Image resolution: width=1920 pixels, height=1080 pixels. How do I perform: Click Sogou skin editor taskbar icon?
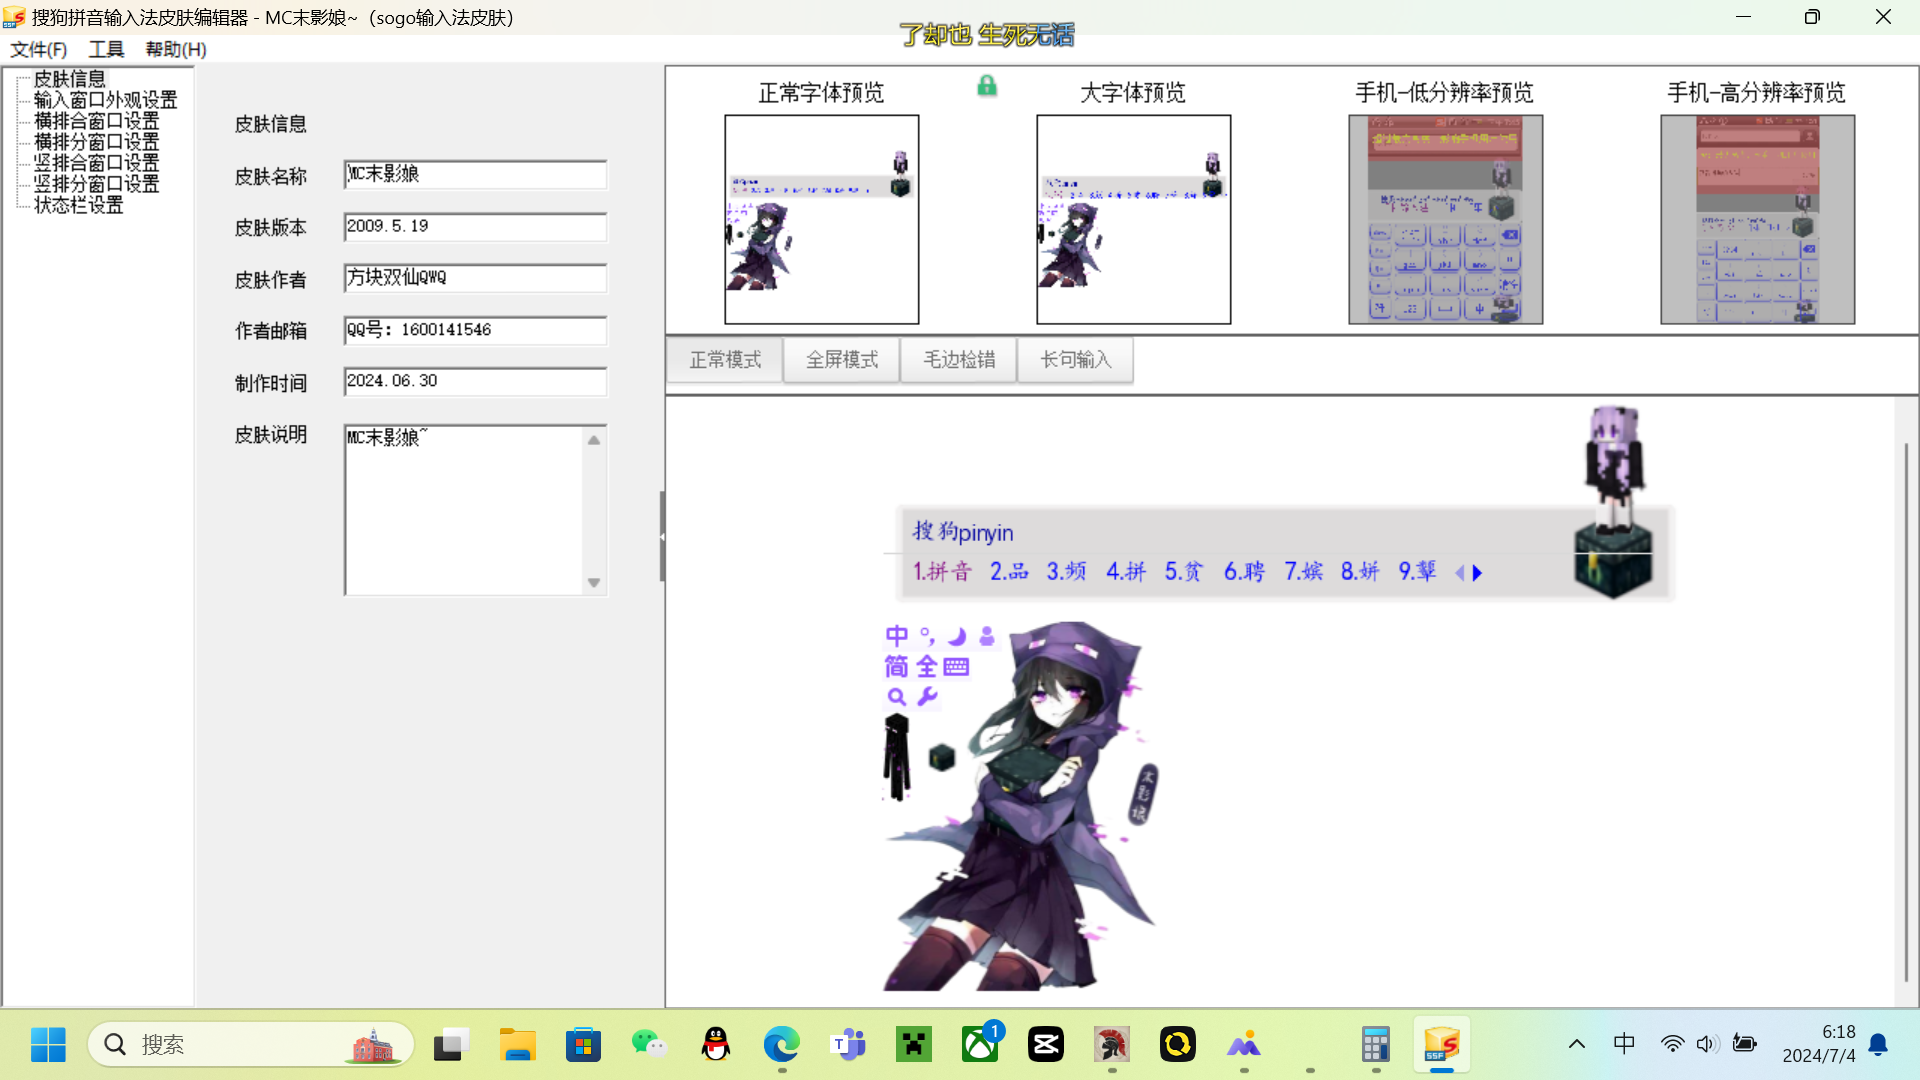(x=1441, y=1045)
